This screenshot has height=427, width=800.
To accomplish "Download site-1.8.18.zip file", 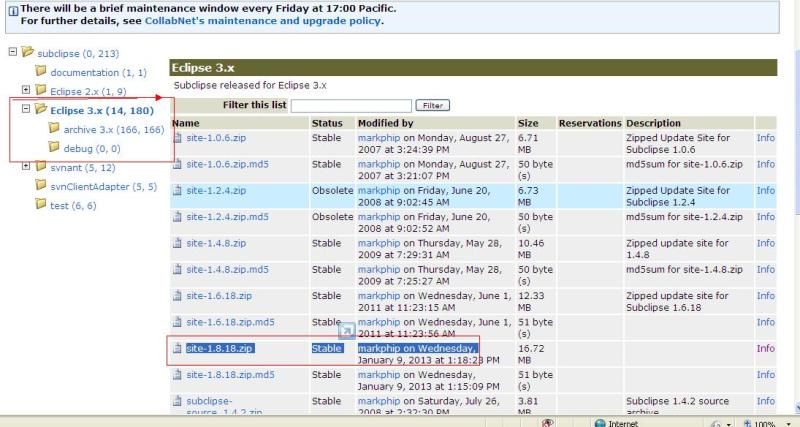I will (x=219, y=348).
